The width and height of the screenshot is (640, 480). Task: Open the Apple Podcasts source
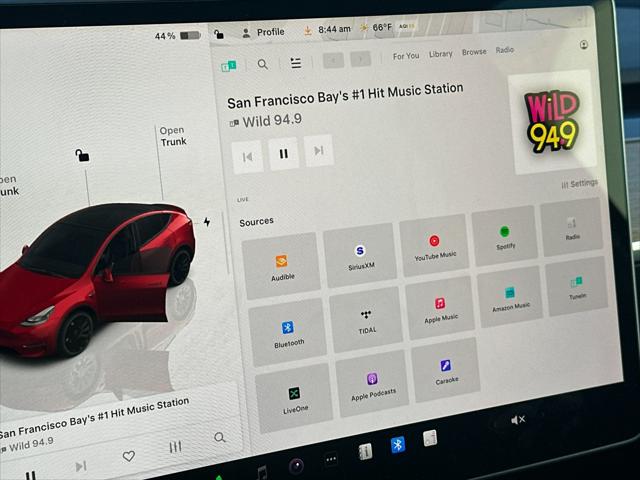(372, 384)
